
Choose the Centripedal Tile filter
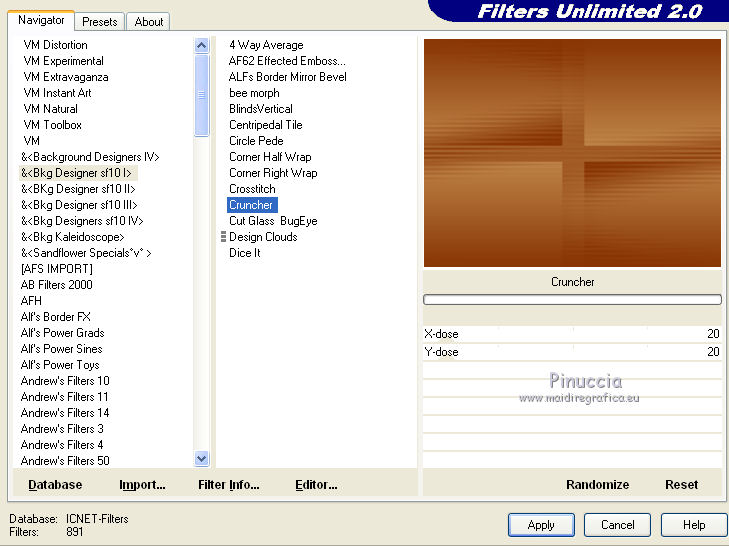click(265, 125)
